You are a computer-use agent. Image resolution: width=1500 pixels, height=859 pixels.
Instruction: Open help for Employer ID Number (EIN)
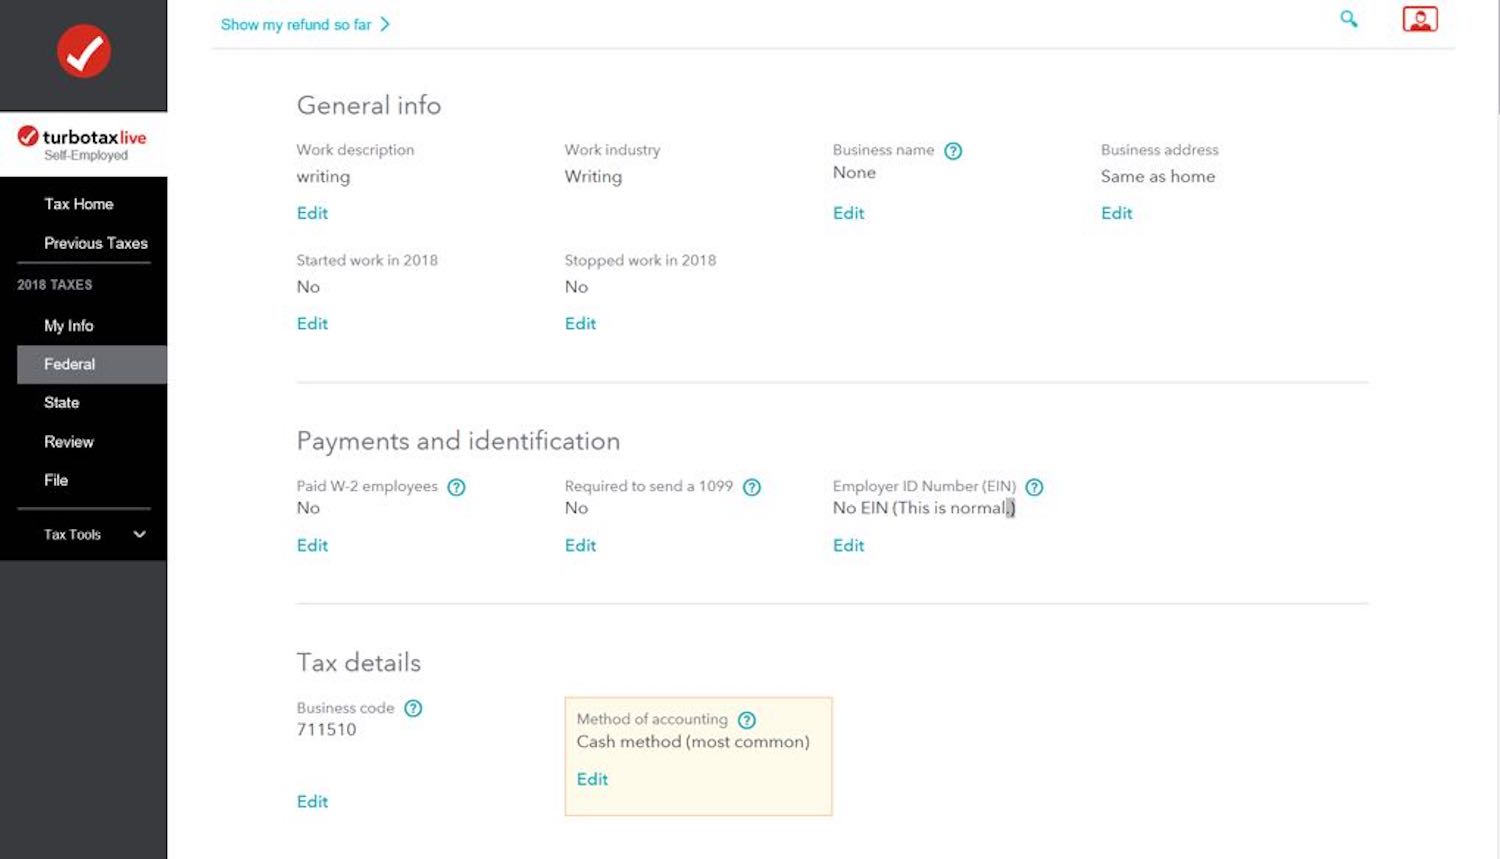(x=1035, y=487)
